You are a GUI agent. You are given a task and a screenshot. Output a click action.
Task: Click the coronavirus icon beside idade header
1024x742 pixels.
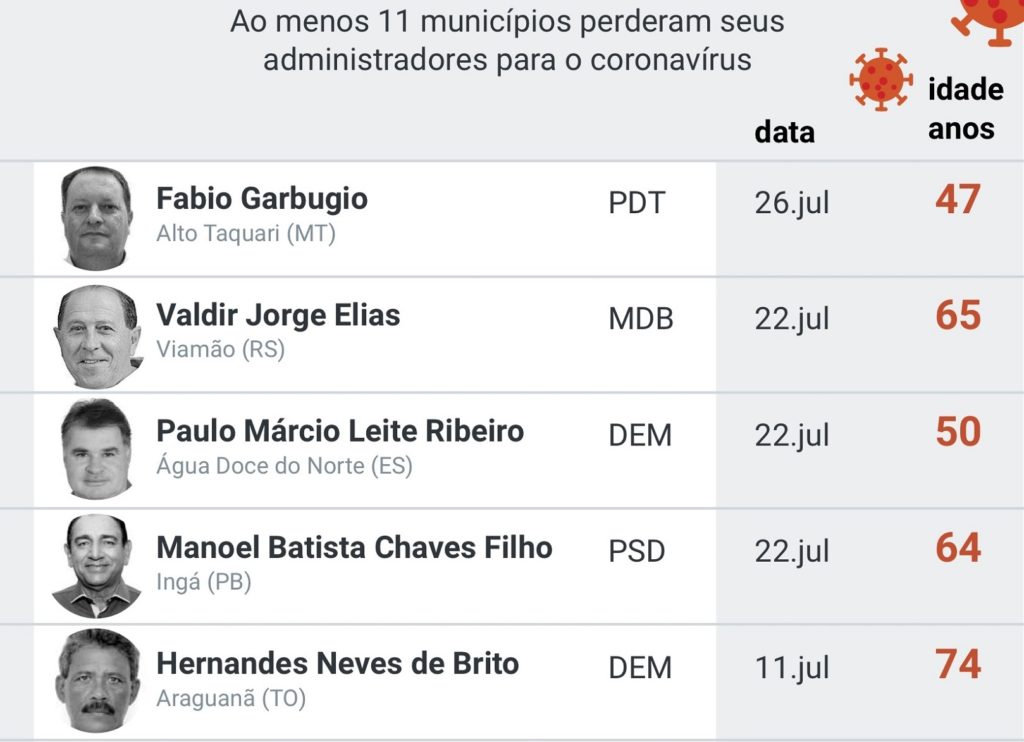(881, 79)
